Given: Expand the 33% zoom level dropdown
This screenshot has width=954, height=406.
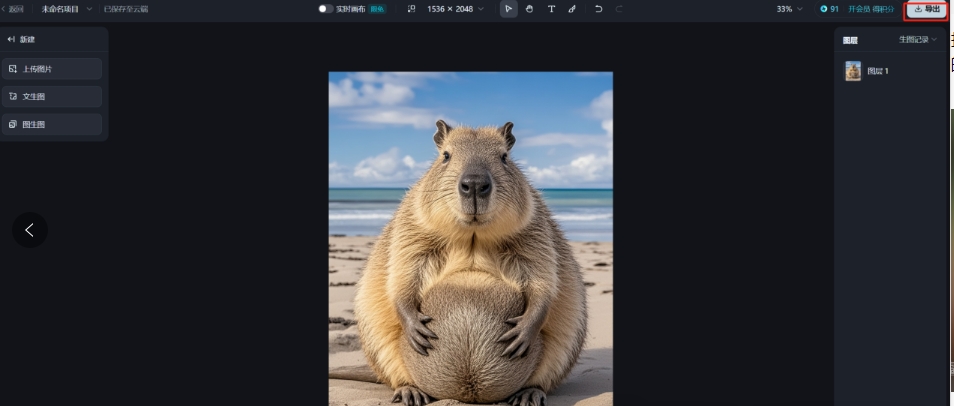Looking at the screenshot, I should coord(789,9).
